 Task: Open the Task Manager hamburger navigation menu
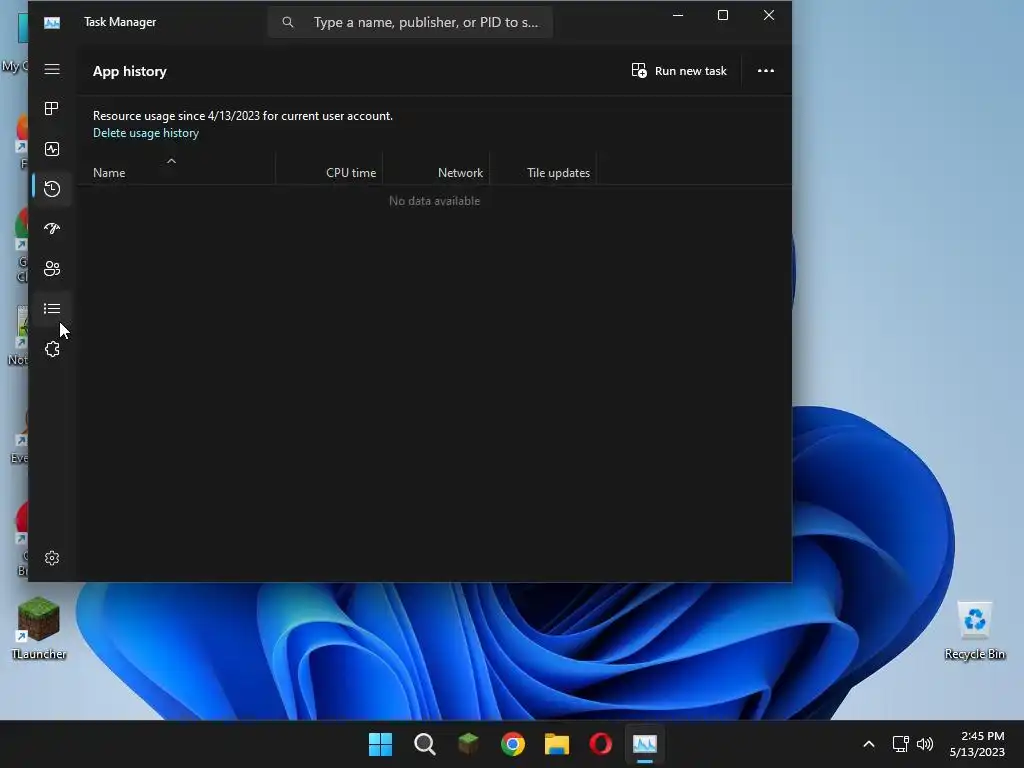tap(52, 69)
